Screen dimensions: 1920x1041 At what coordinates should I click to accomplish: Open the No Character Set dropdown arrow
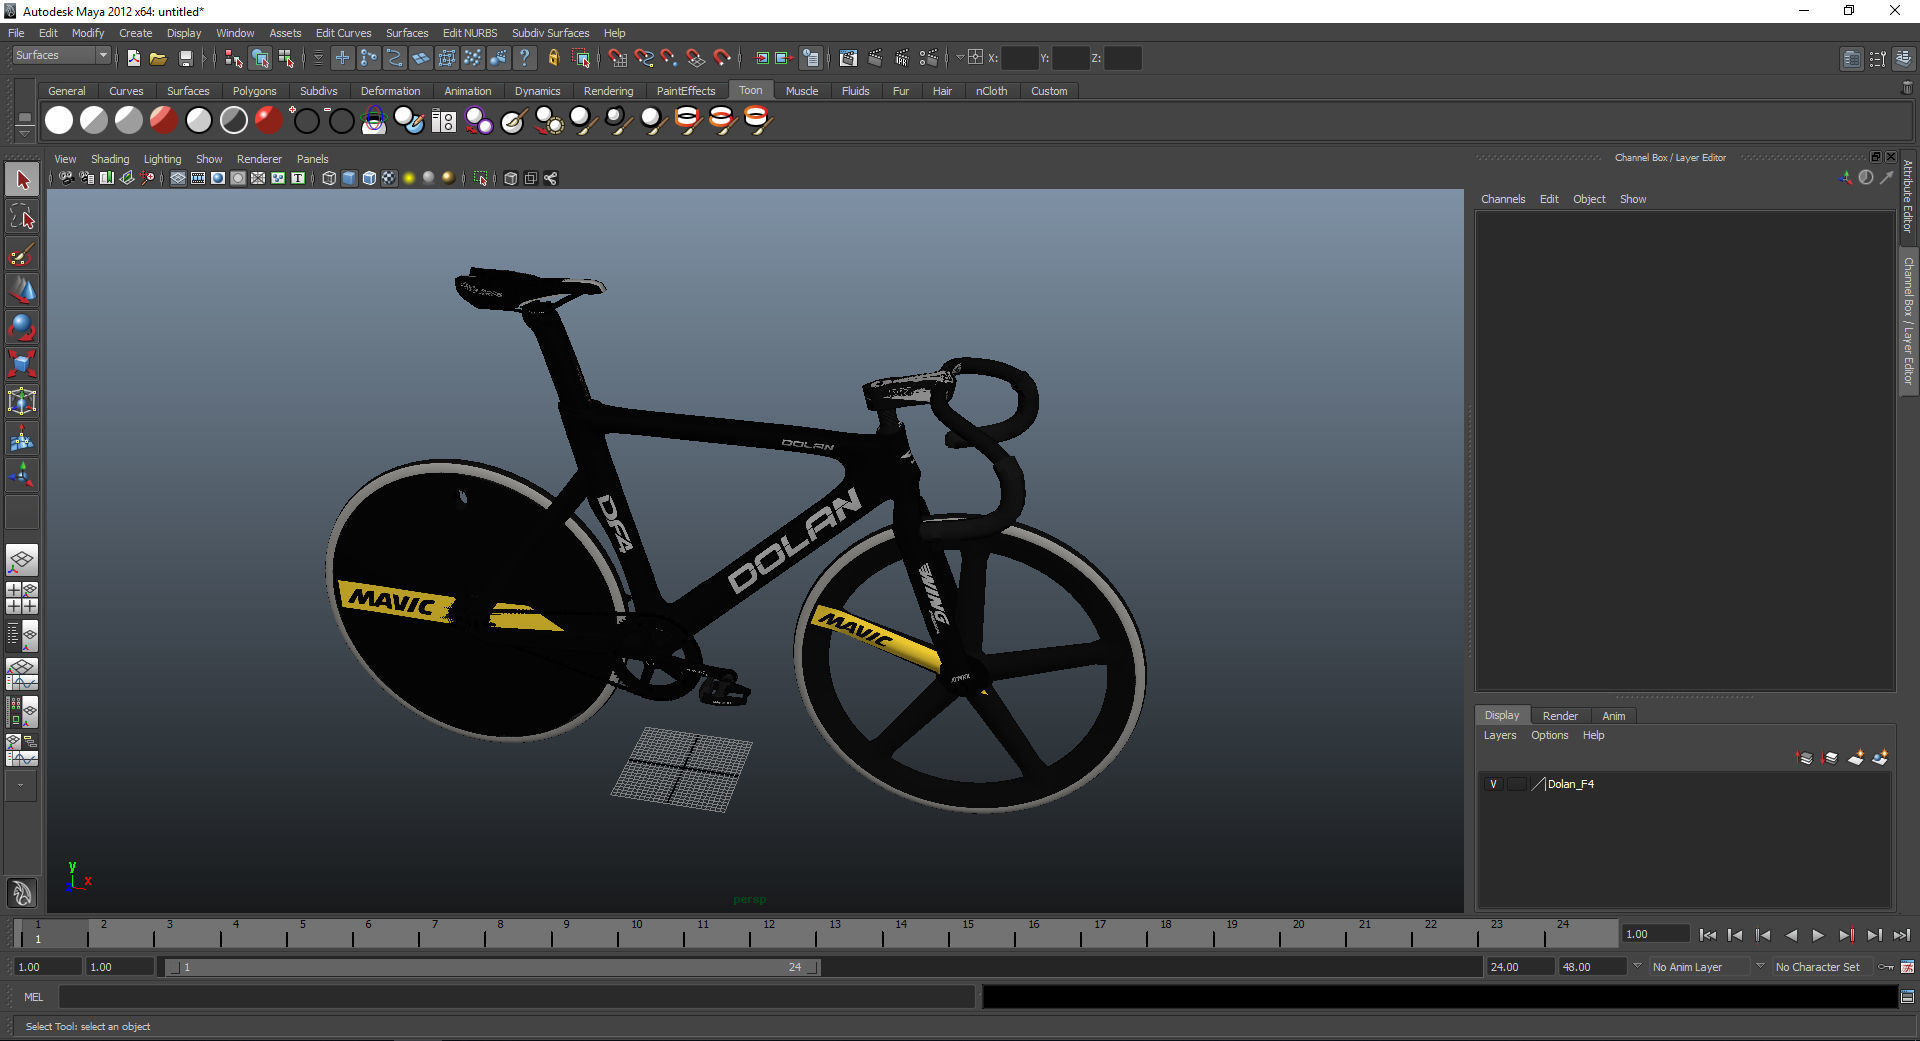[1760, 967]
